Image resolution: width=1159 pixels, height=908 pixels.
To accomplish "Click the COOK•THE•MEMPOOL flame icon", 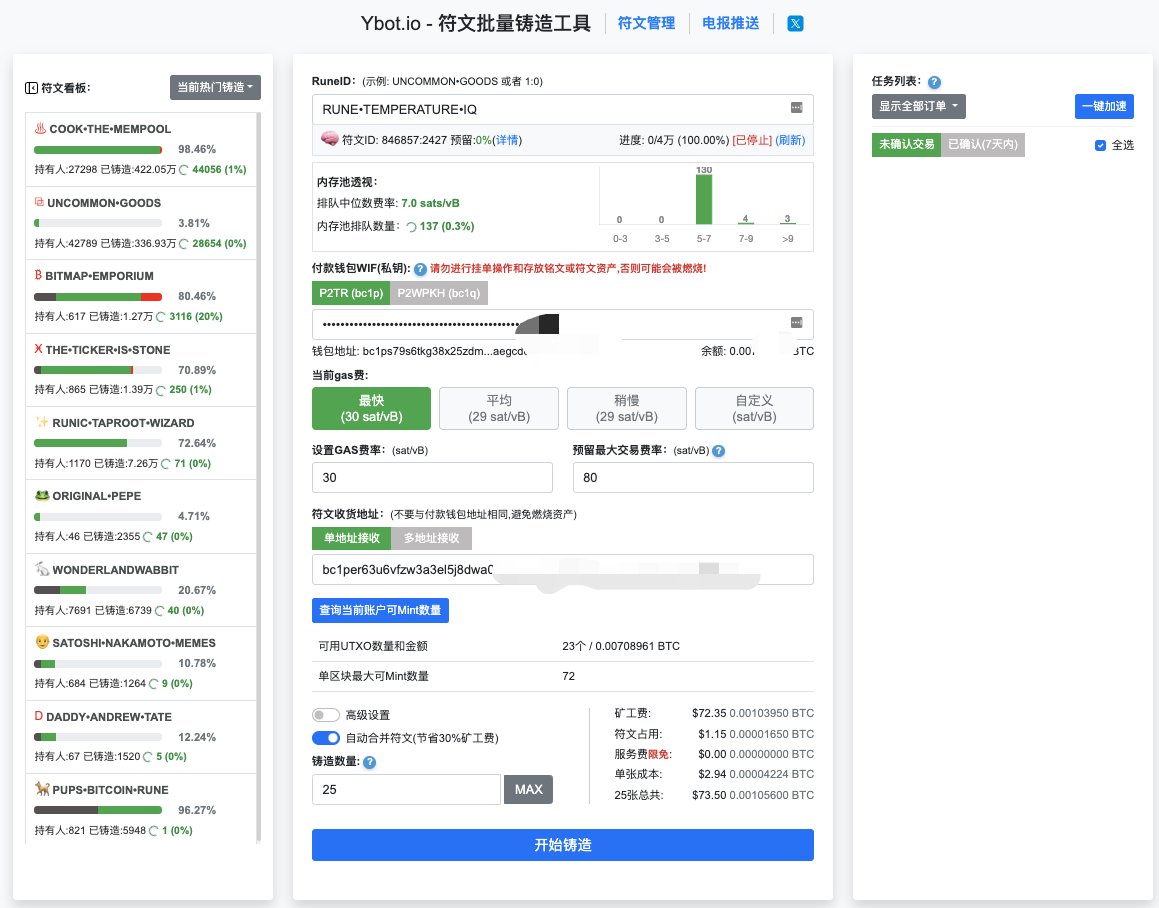I will [40, 128].
